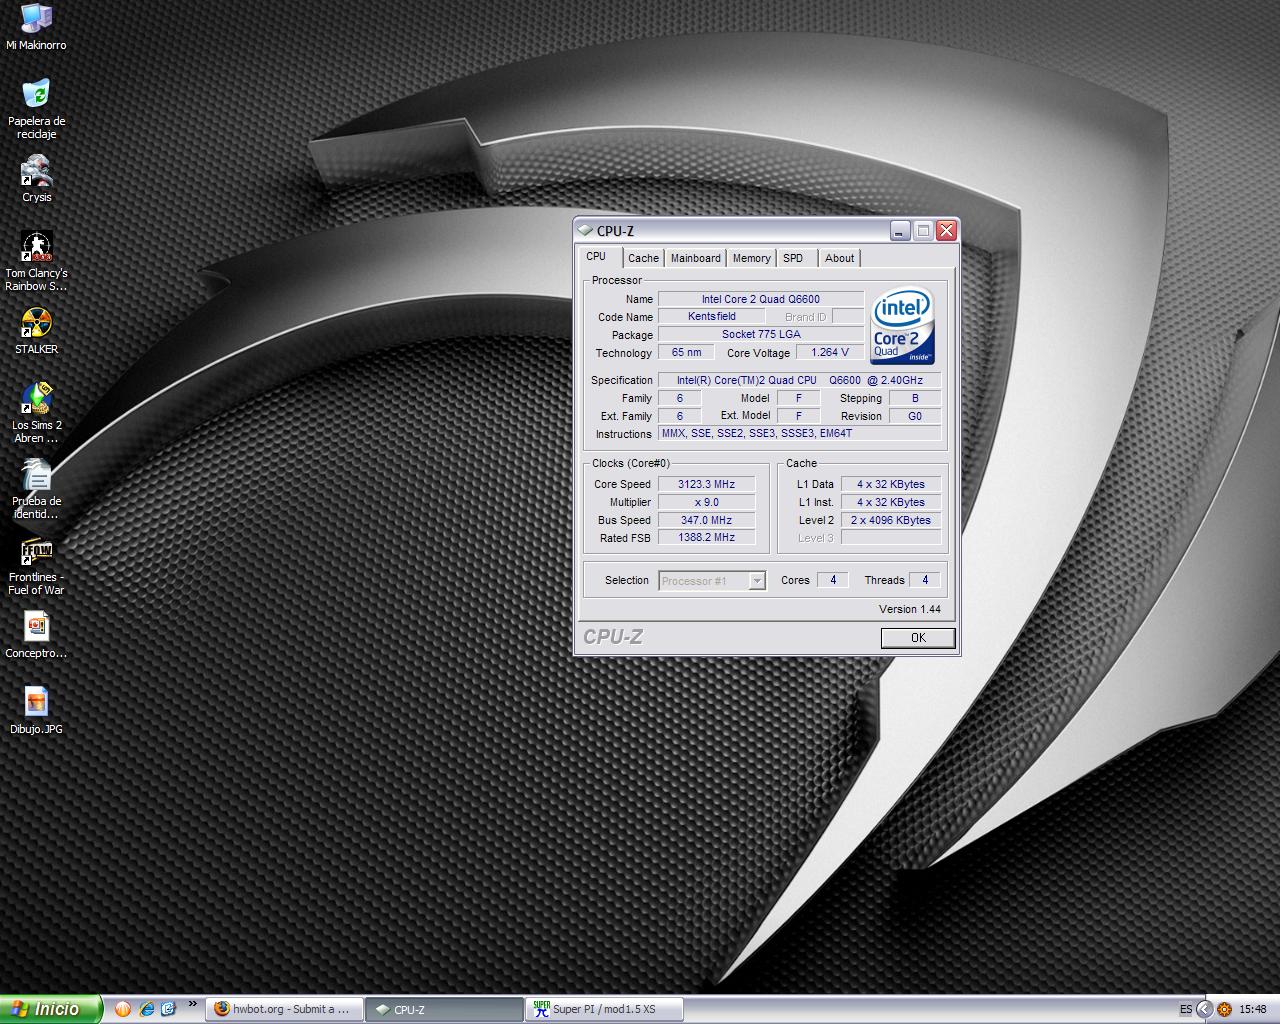Click the Revision value G0

coord(914,416)
